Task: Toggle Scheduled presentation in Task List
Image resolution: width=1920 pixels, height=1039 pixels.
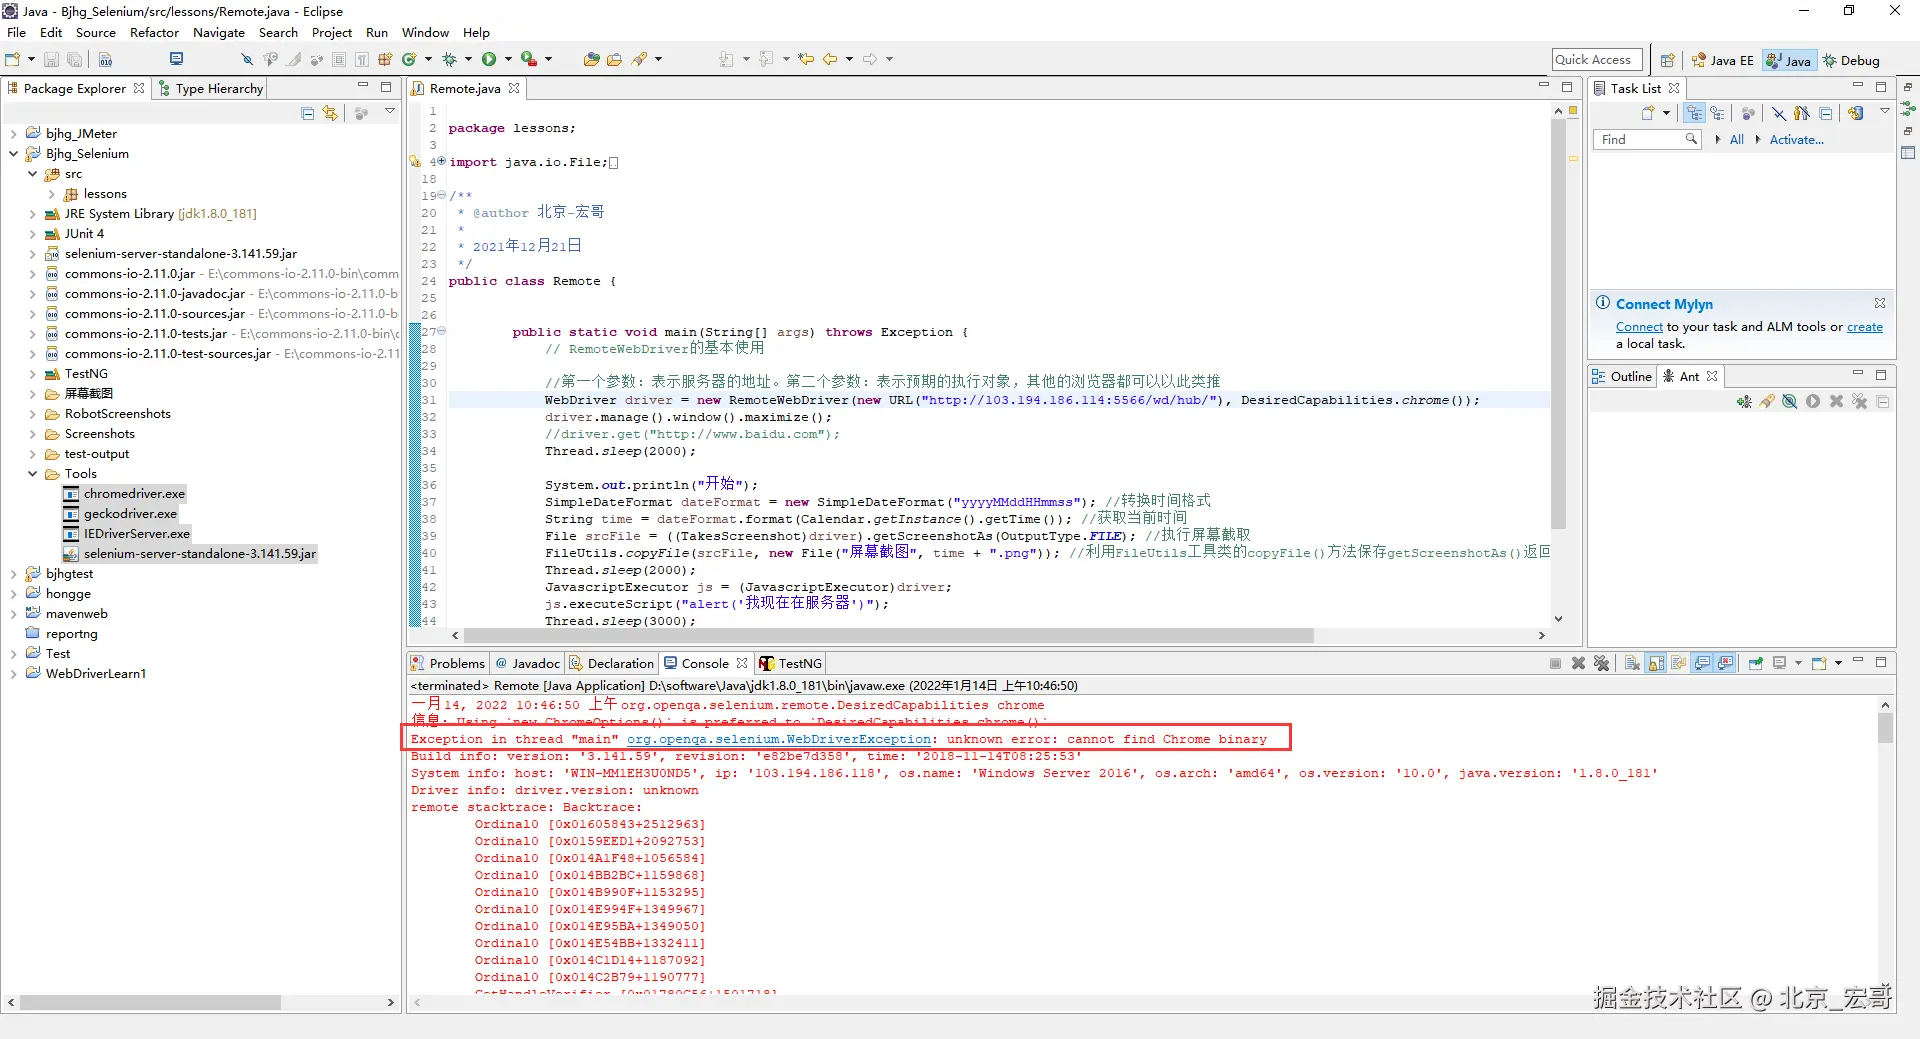Action: click(x=1717, y=114)
